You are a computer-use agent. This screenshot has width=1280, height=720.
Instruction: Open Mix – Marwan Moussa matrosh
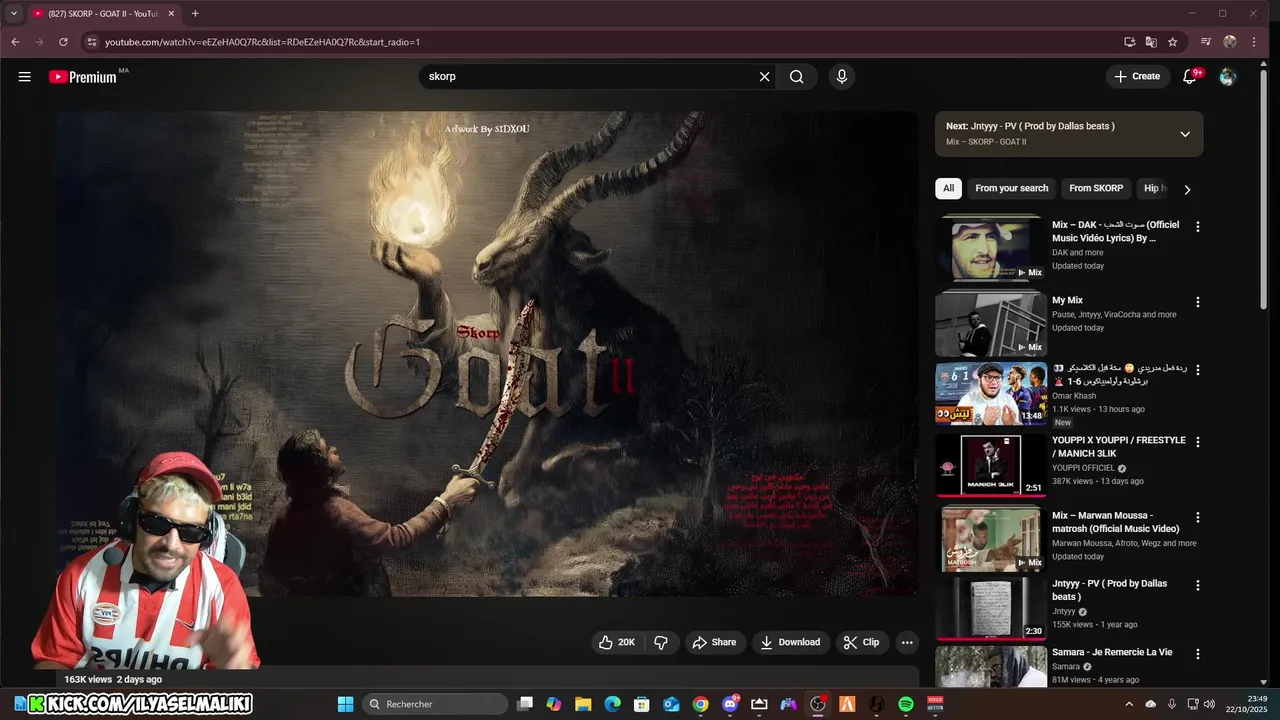(991, 539)
